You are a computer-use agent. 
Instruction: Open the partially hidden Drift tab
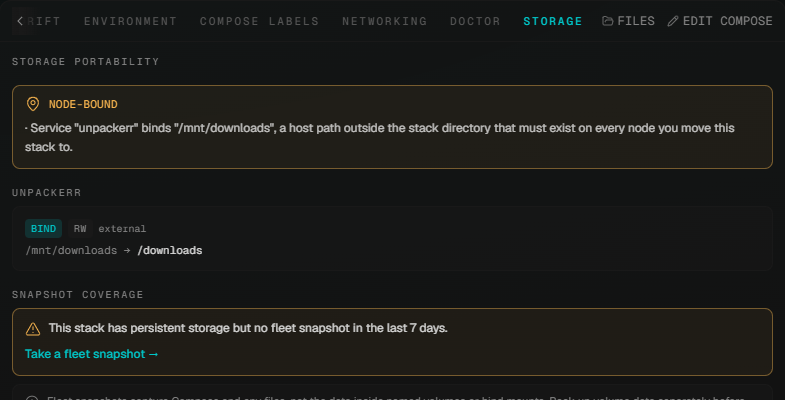[46, 21]
